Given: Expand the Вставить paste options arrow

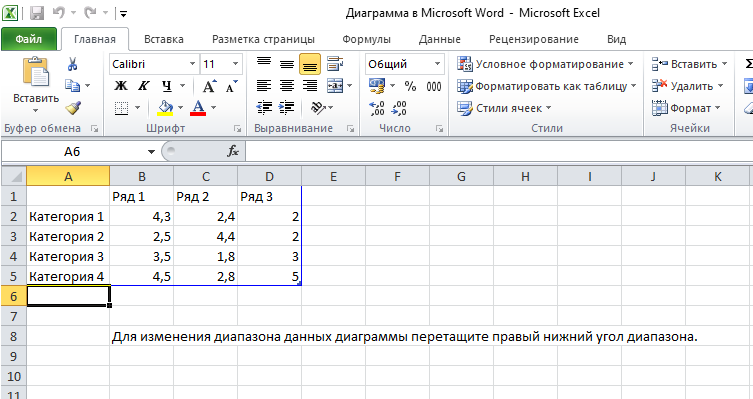Looking at the screenshot, I should click(x=36, y=111).
